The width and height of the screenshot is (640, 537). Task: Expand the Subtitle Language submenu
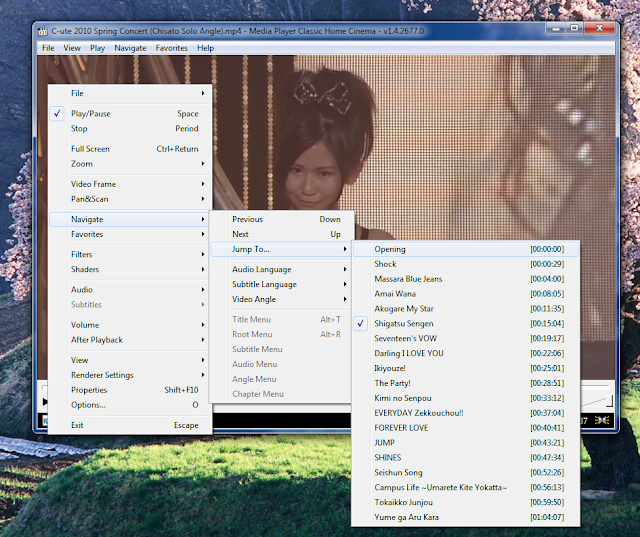(x=280, y=284)
